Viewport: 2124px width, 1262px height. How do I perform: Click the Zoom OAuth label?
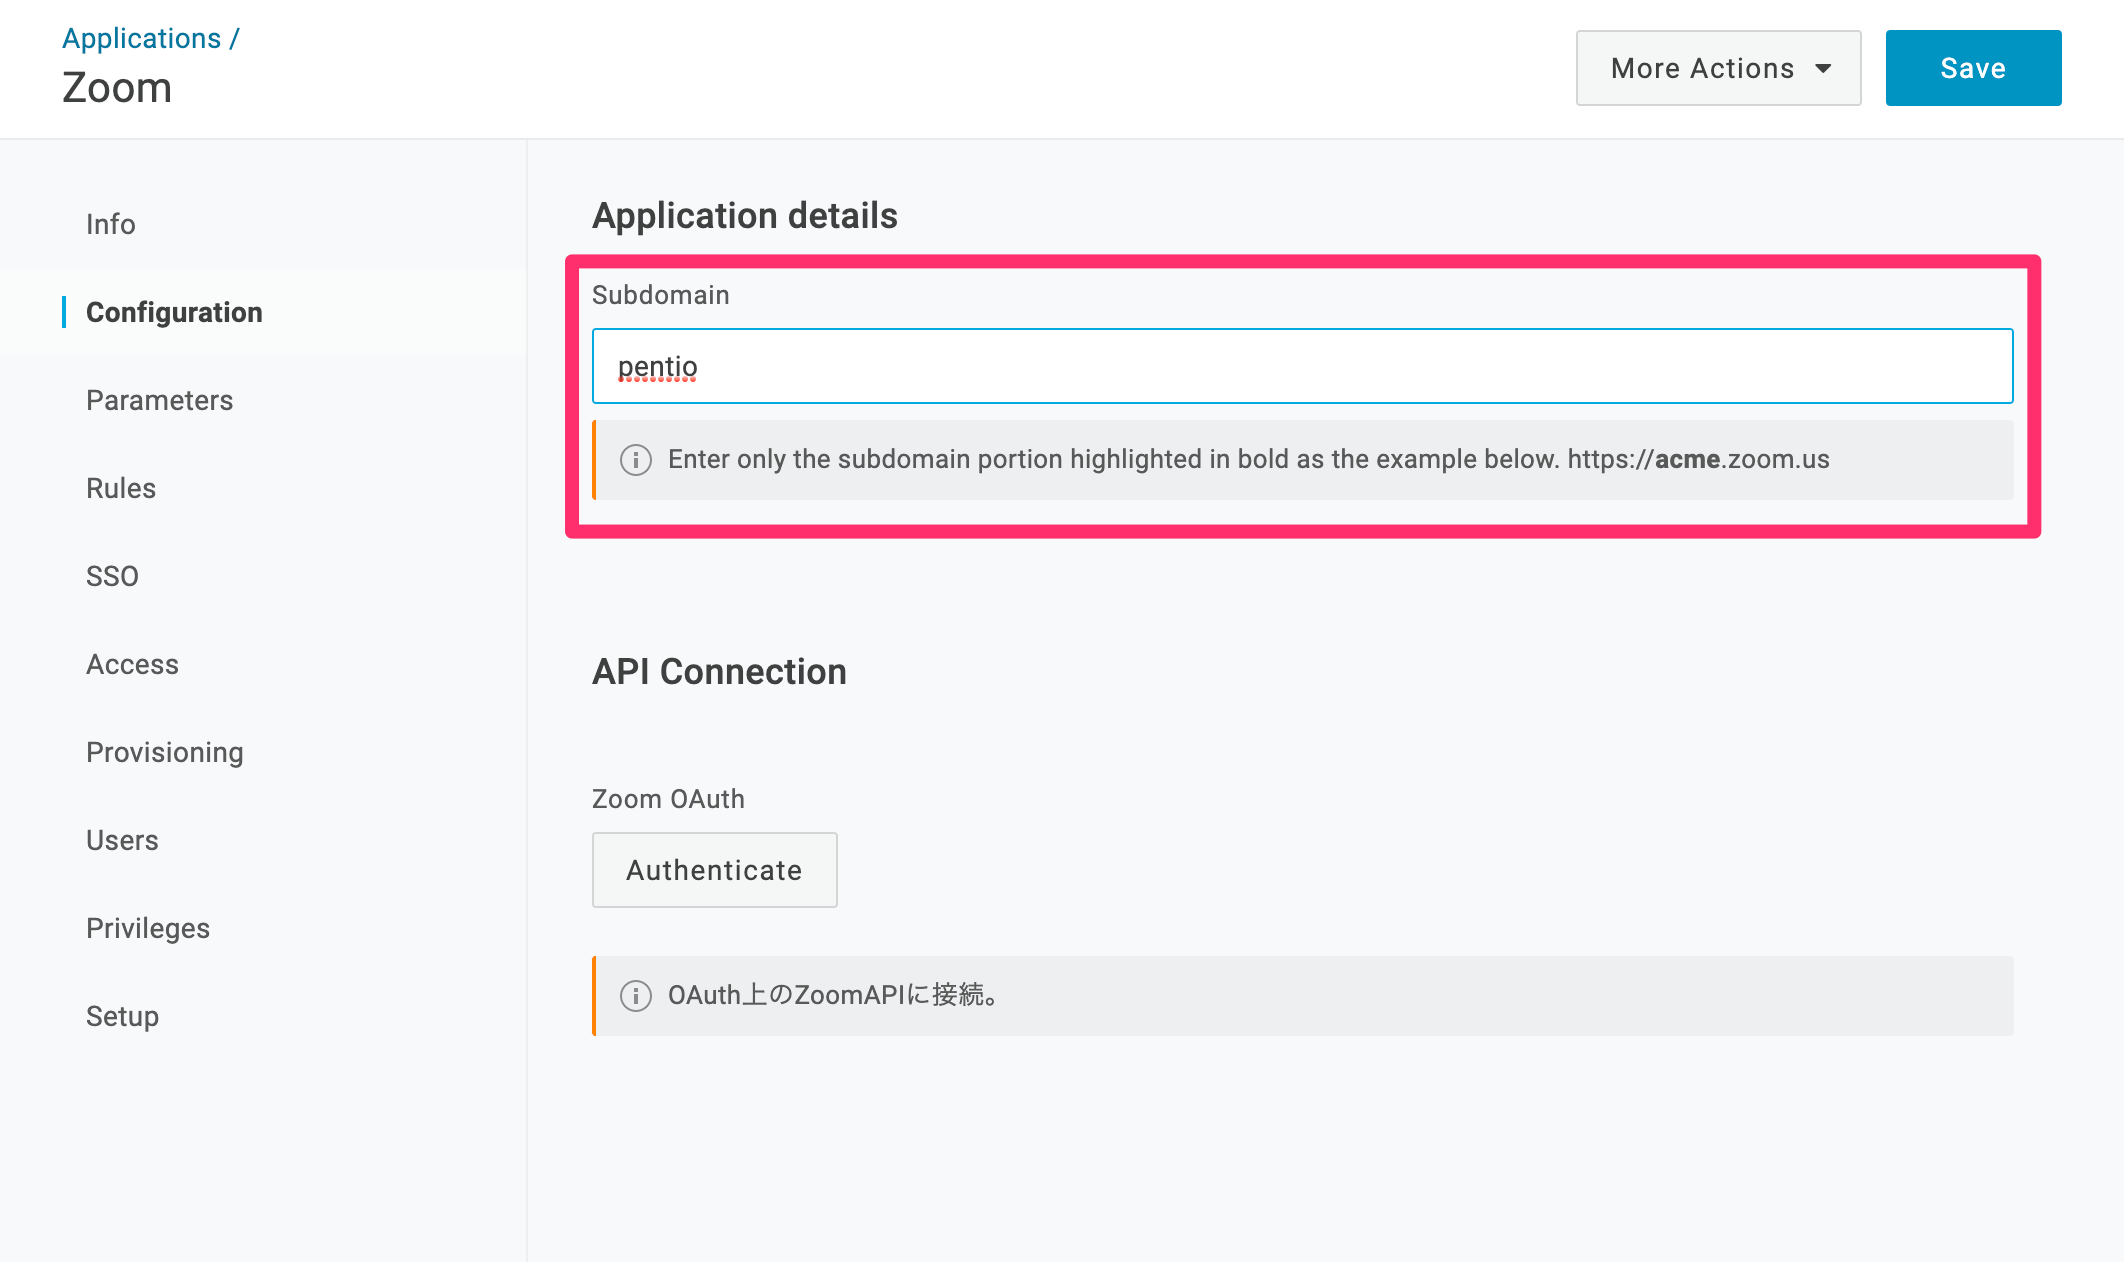(668, 799)
